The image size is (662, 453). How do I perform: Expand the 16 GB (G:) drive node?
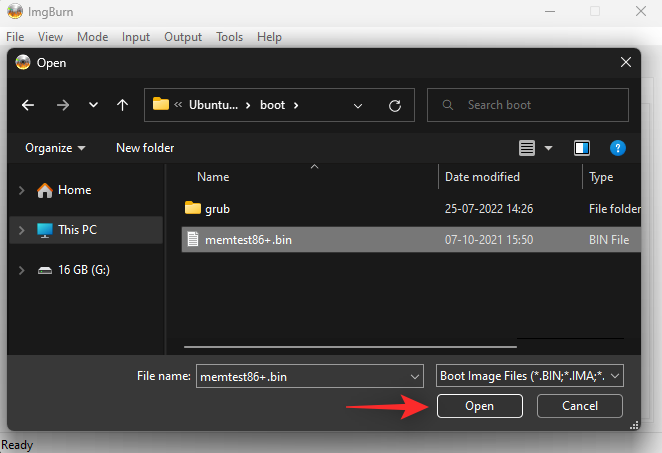pos(22,270)
